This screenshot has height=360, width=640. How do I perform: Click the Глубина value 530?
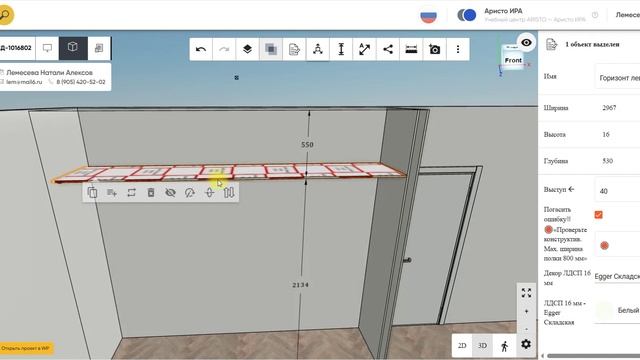coord(608,161)
